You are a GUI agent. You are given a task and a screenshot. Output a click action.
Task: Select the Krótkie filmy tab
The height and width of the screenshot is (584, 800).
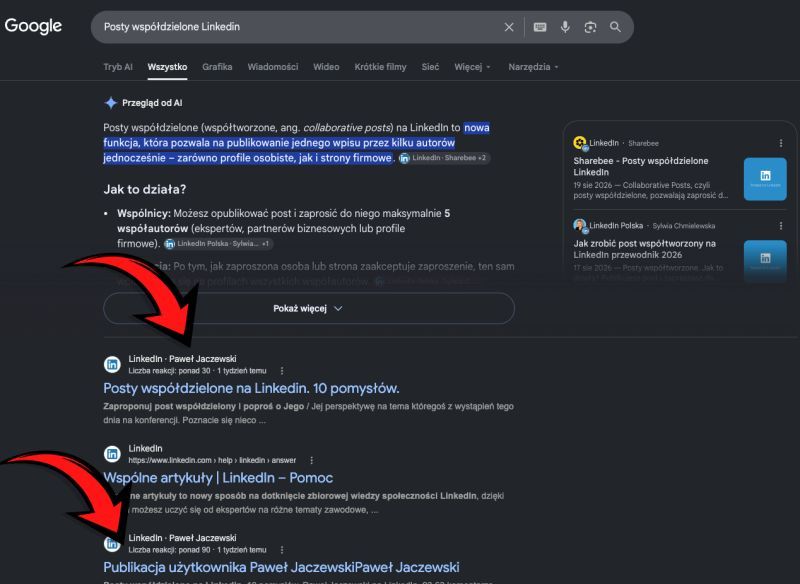coord(380,67)
